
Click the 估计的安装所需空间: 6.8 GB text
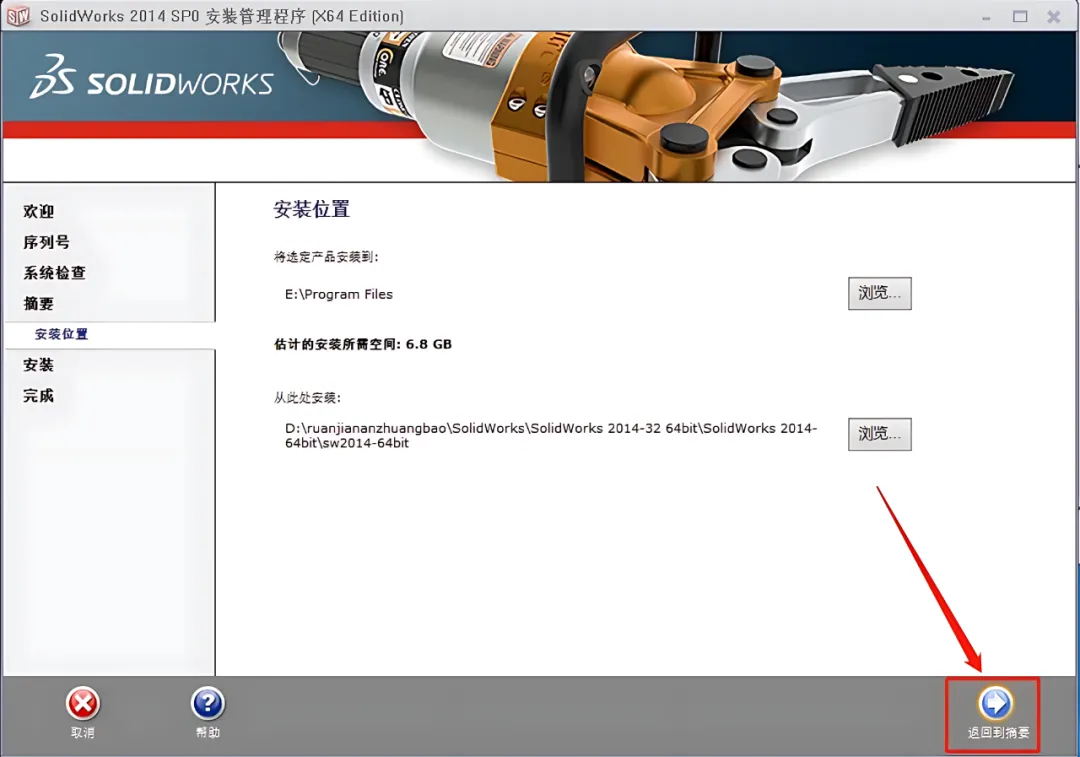[363, 344]
